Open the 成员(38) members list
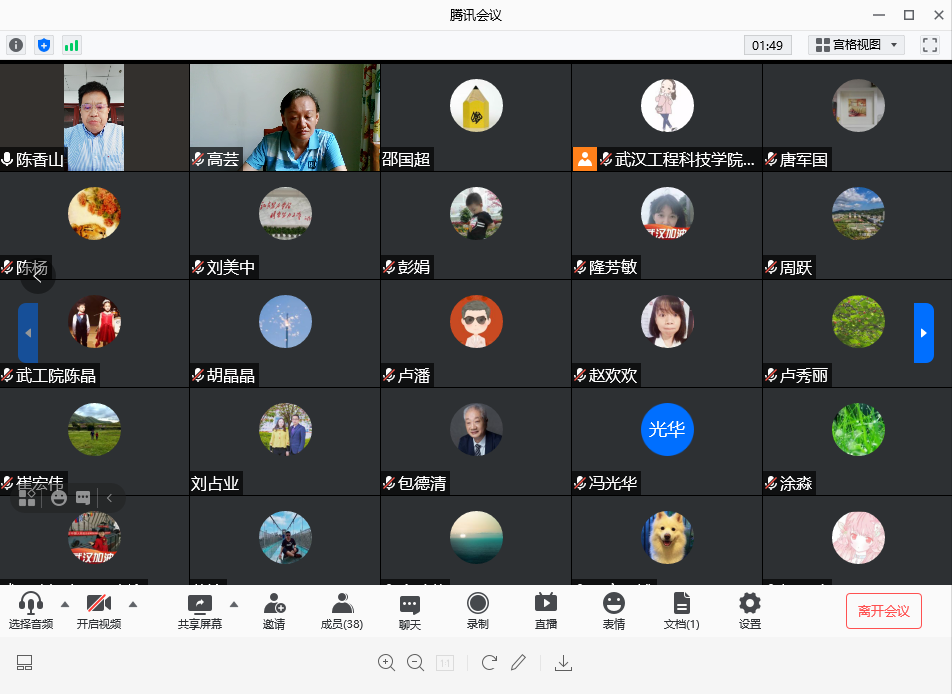 341,610
